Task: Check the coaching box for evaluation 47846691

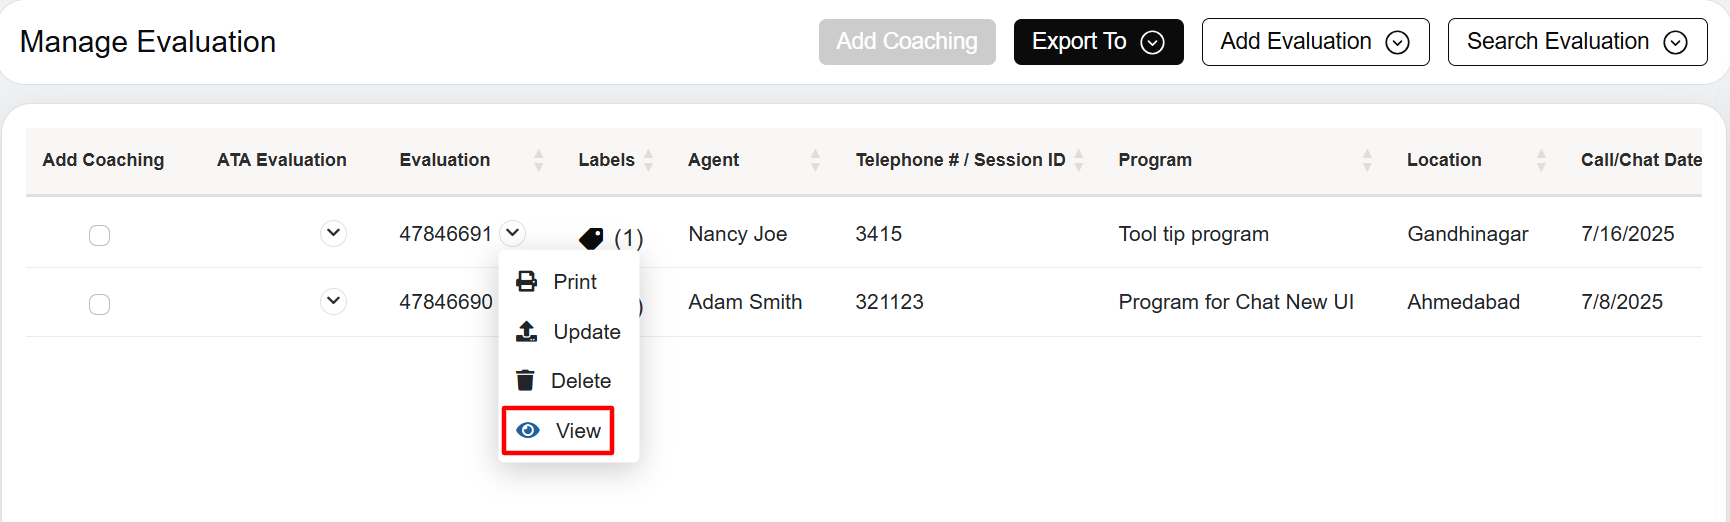Action: click(99, 235)
